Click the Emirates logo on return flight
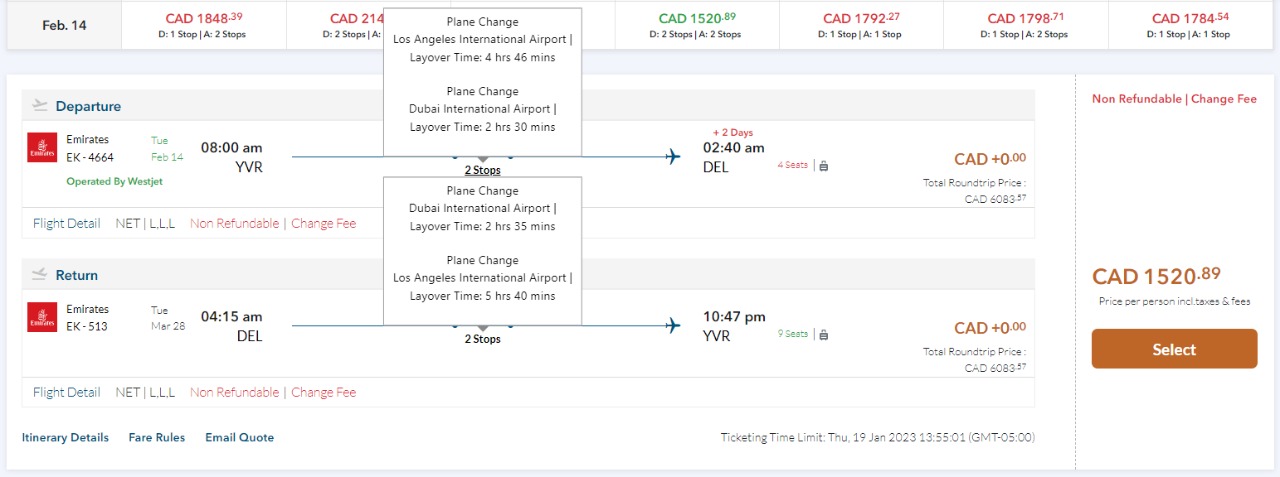Viewport: 1280px width, 477px height. (42, 317)
